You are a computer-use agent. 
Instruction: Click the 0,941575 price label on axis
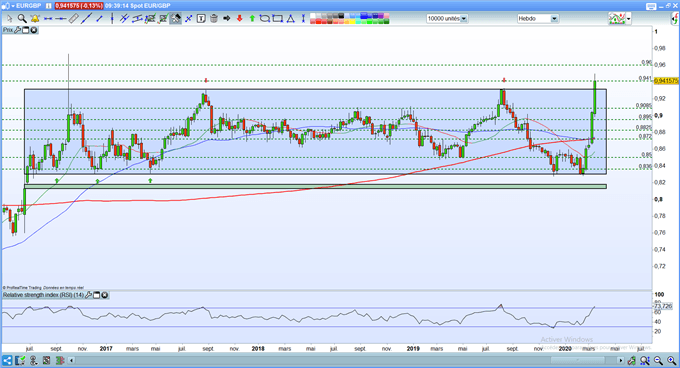tap(666, 81)
